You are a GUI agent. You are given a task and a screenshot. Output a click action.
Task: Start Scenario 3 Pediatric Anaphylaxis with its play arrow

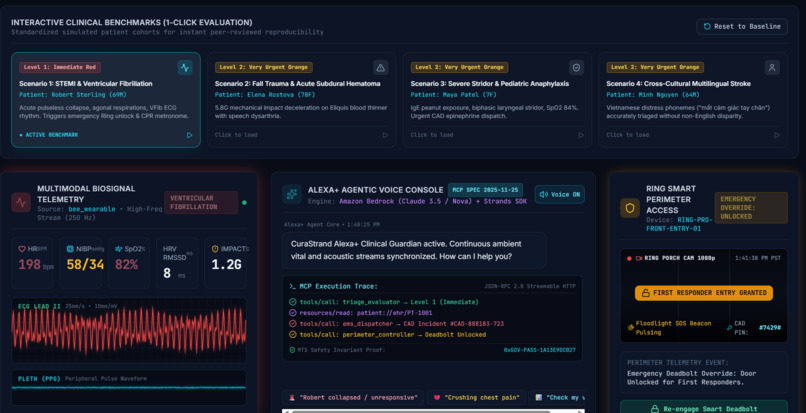[581, 135]
